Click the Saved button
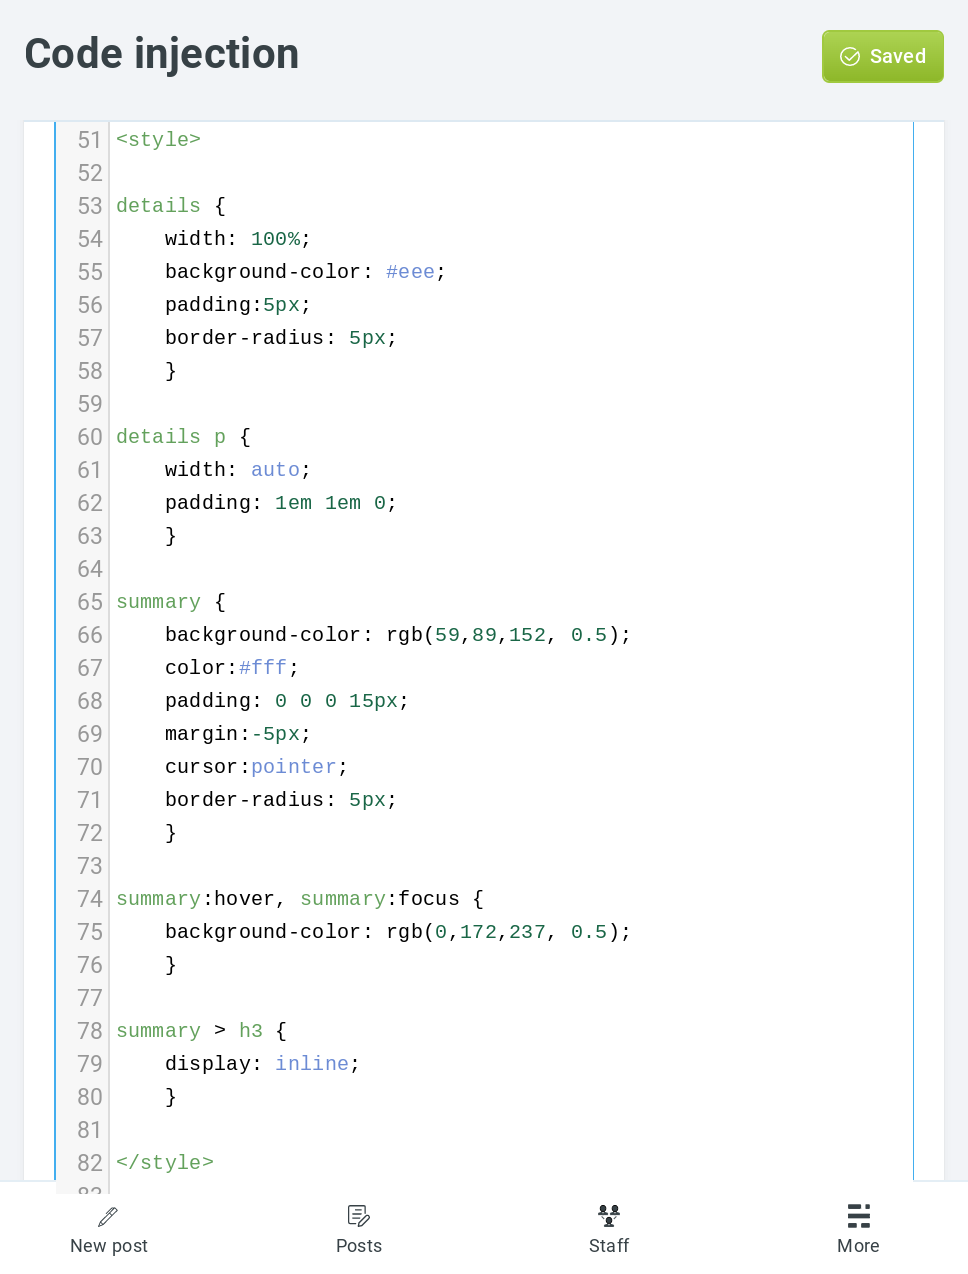The image size is (968, 1274). tap(883, 56)
